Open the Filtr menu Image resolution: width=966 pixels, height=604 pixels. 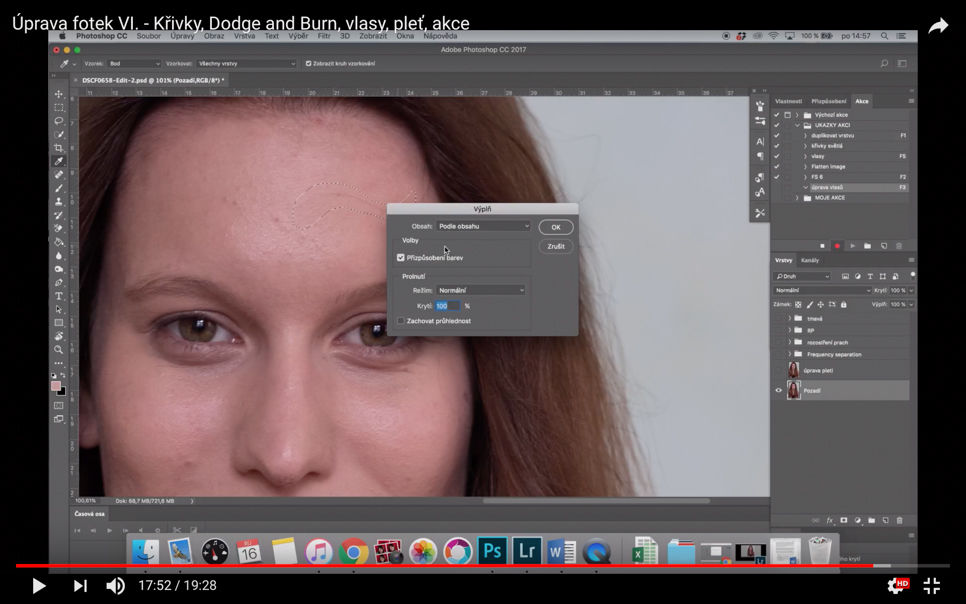point(324,36)
